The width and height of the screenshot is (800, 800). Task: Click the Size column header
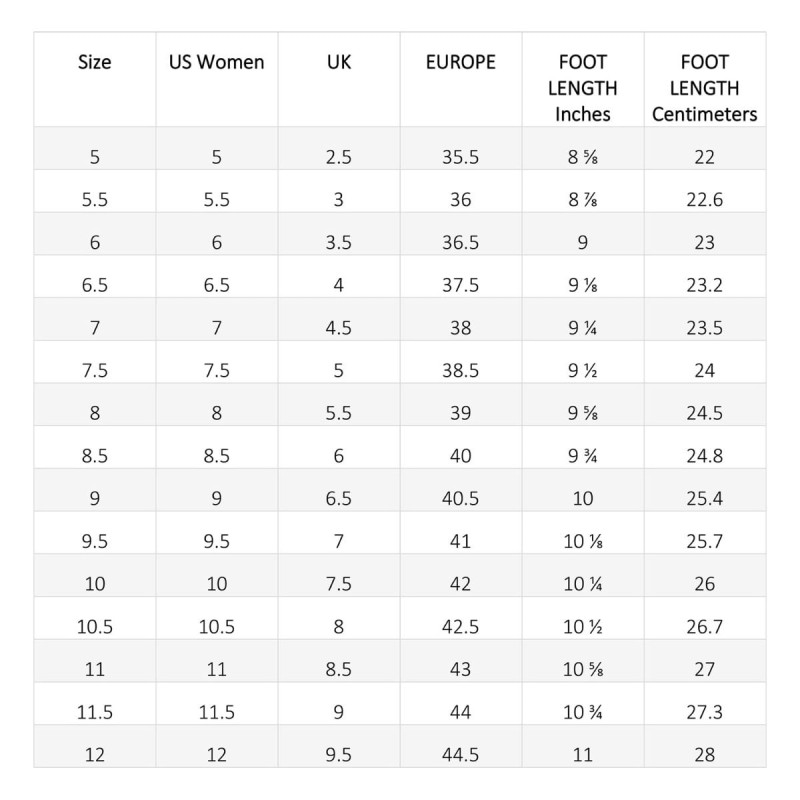[x=95, y=62]
